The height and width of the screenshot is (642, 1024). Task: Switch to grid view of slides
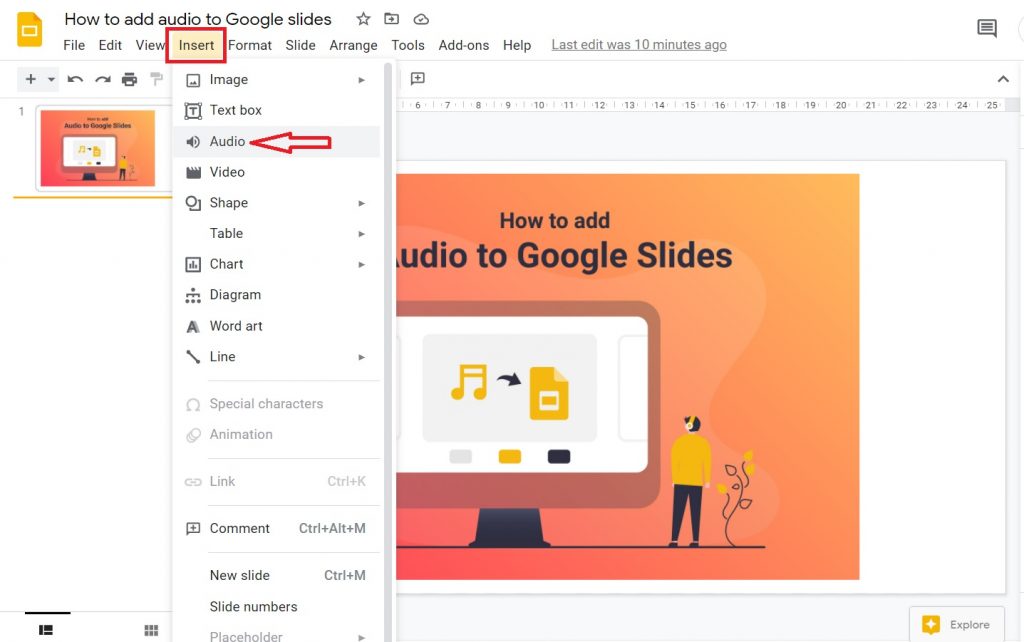click(151, 630)
